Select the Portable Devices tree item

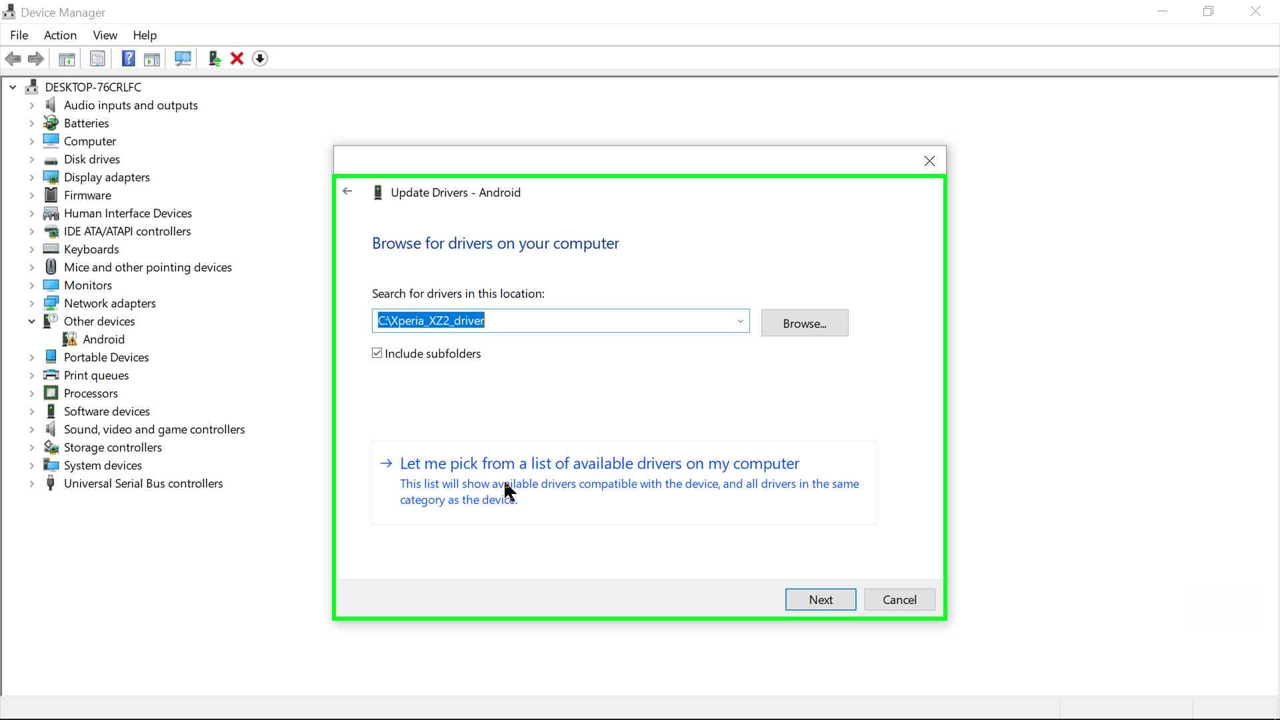[106, 357]
